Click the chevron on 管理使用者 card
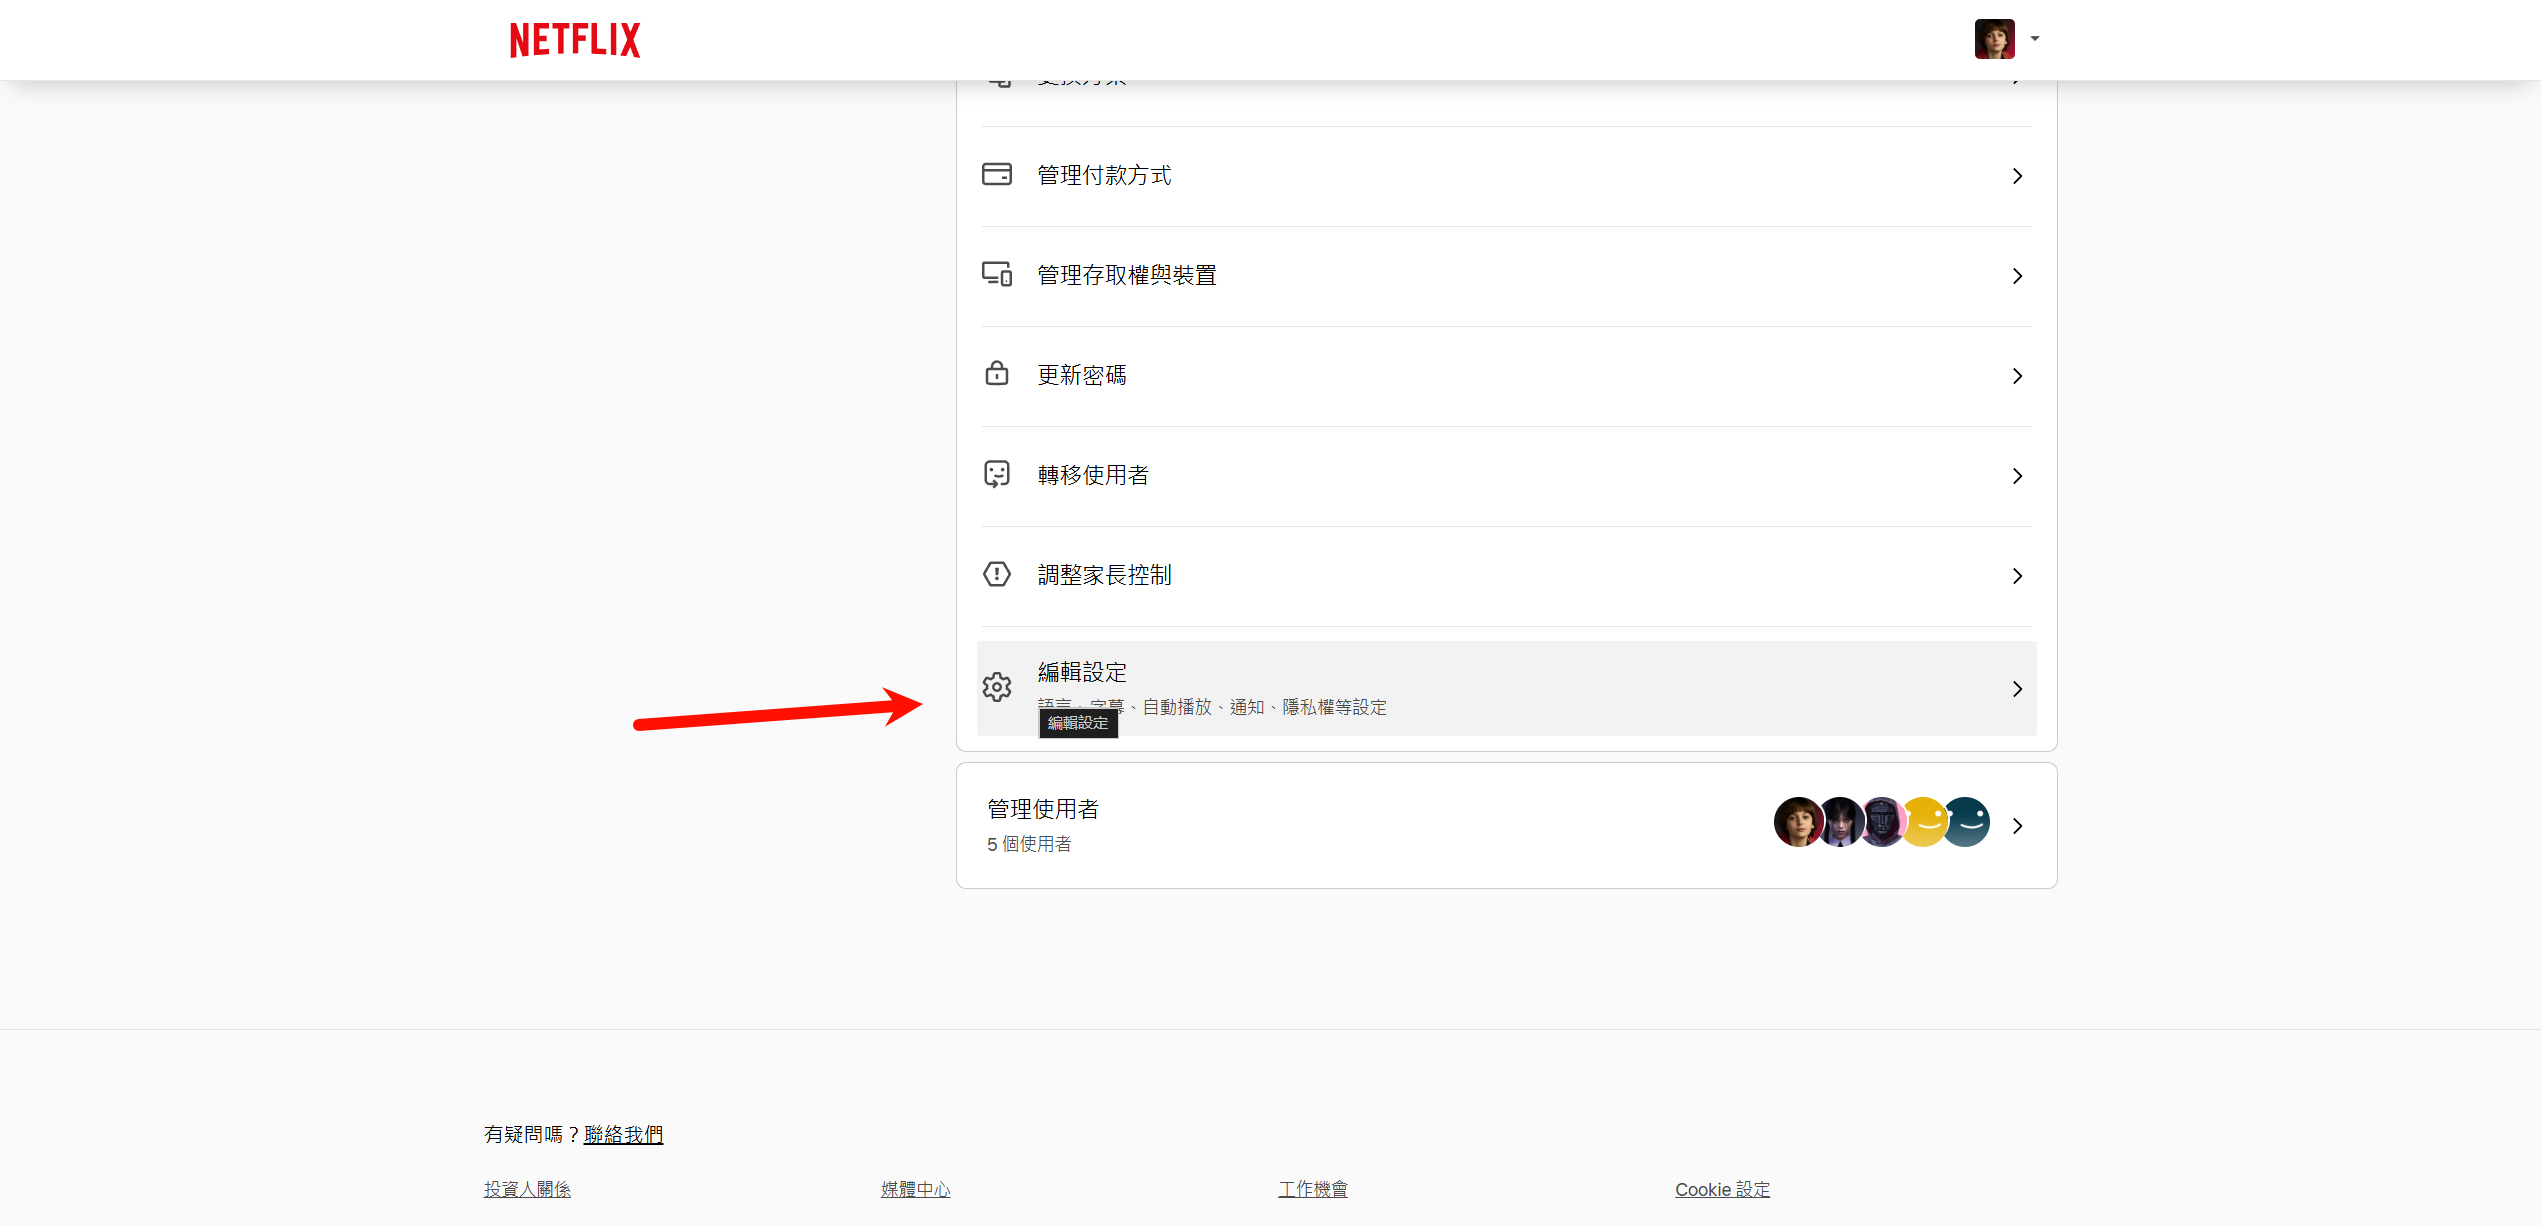The image size is (2541, 1226). (2017, 826)
